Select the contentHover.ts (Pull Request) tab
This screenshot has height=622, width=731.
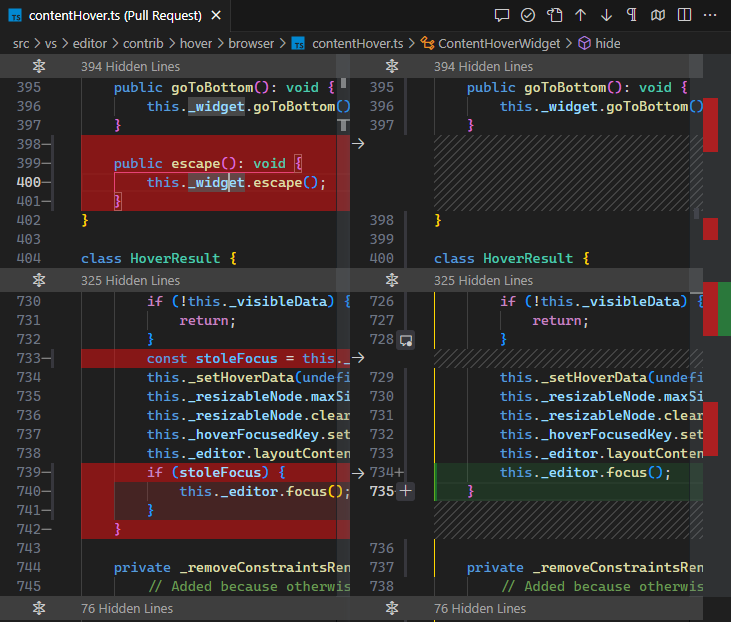point(113,16)
